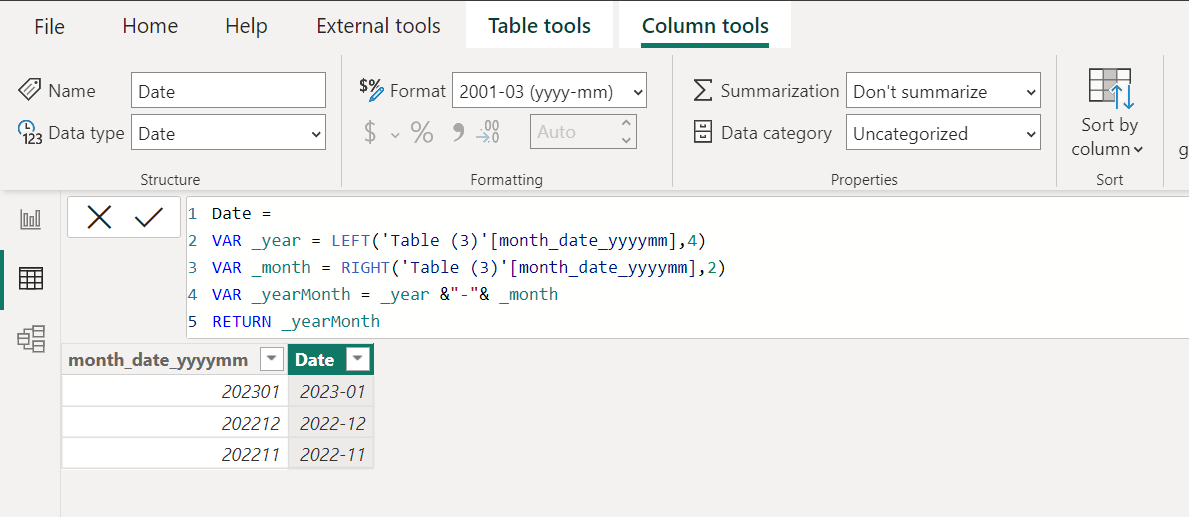Open the Model view icon
This screenshot has width=1189, height=517.
31,339
